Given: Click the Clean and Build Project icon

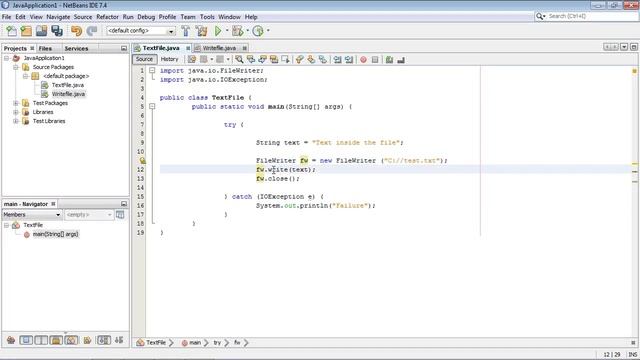Looking at the screenshot, I should (x=201, y=31).
